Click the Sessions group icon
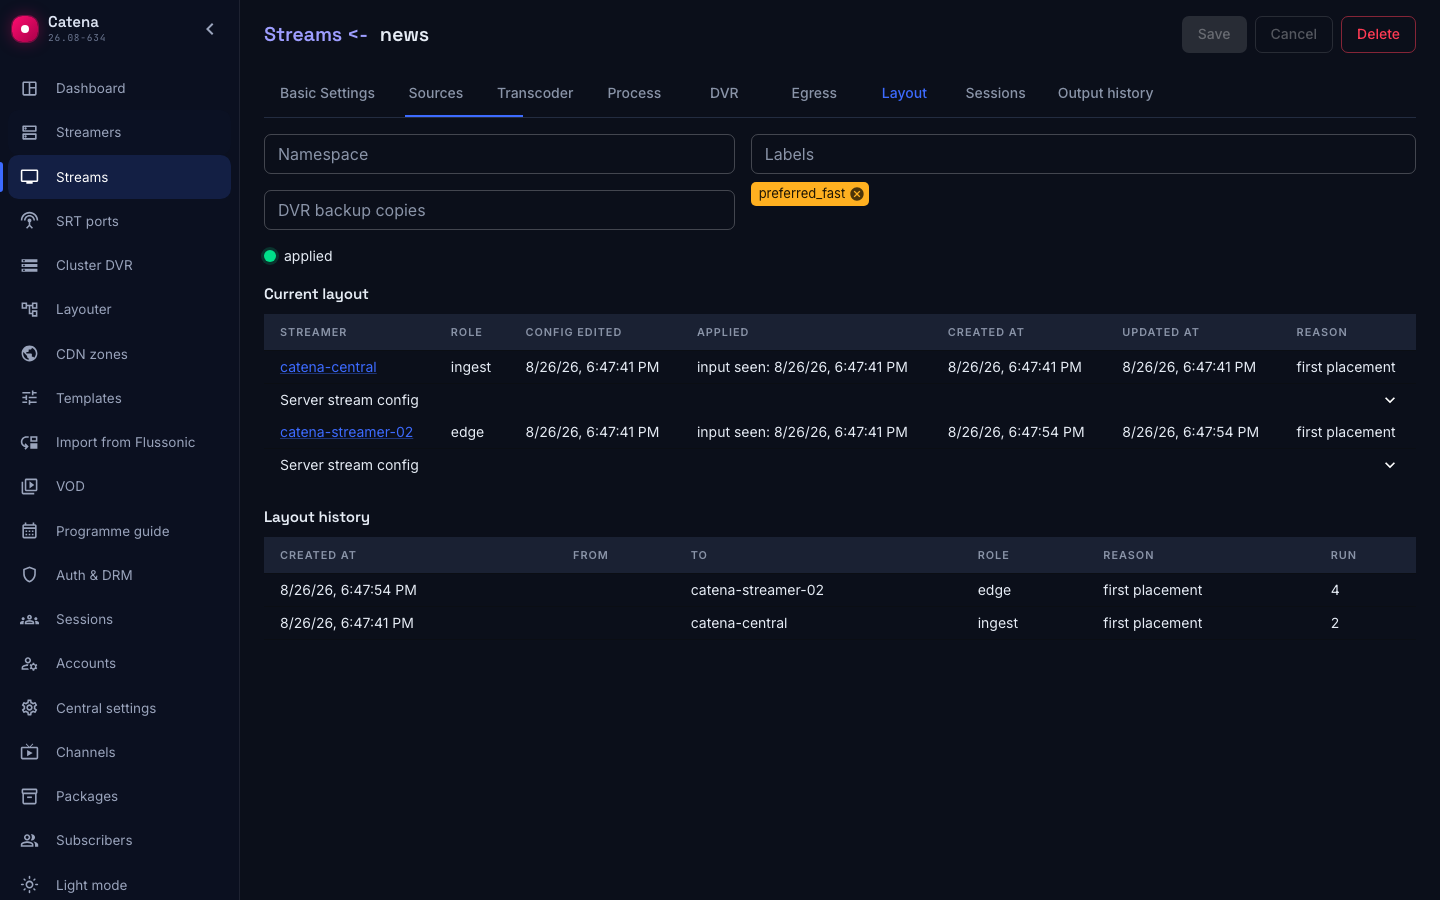Viewport: 1440px width, 900px height. pos(30,619)
